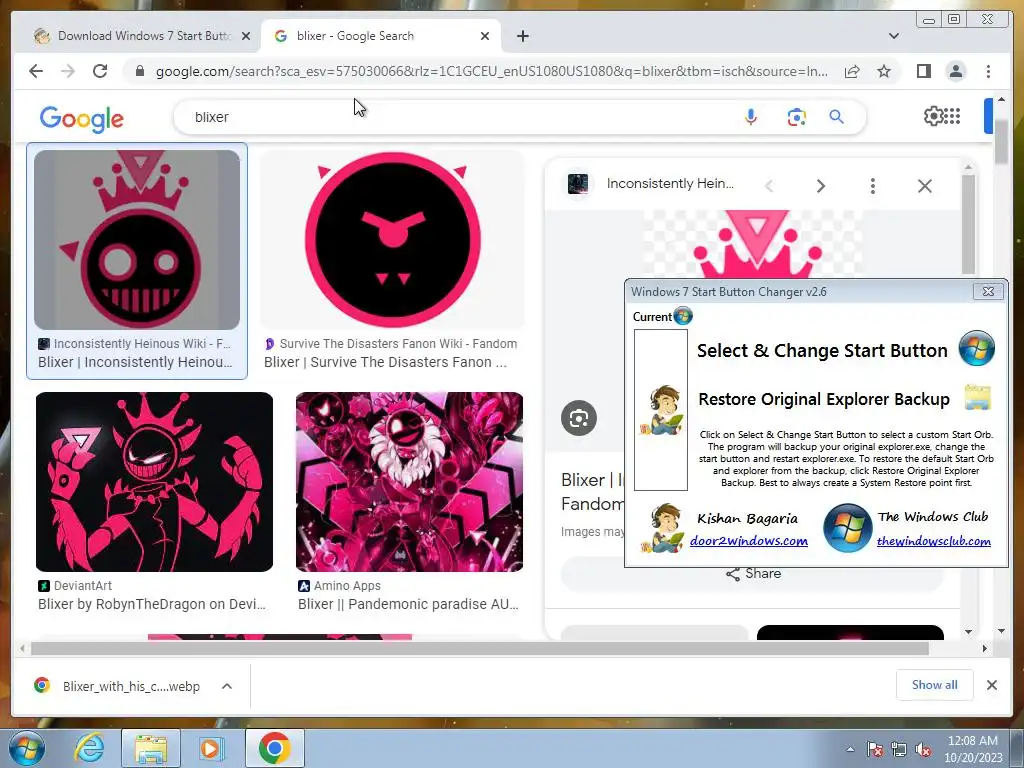Open the site info padlock icon

tap(140, 71)
